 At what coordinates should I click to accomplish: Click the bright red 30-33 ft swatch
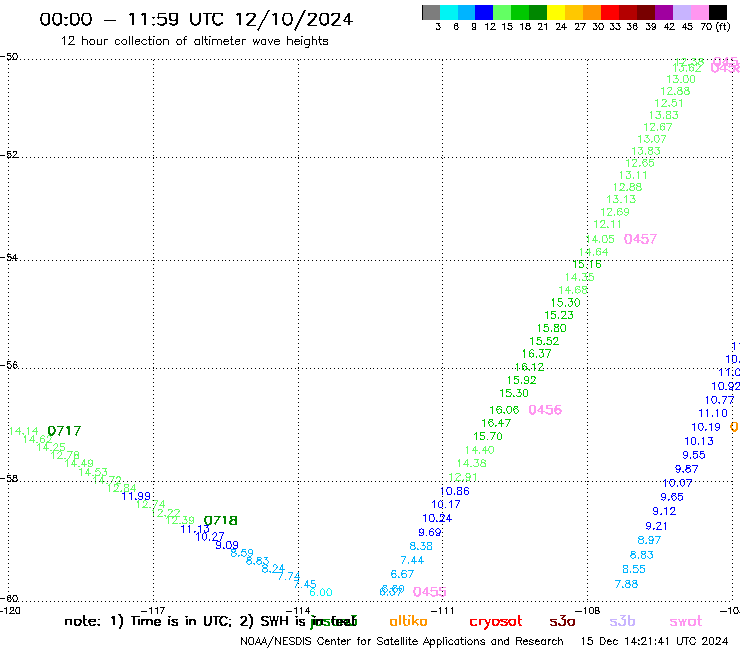pos(610,12)
